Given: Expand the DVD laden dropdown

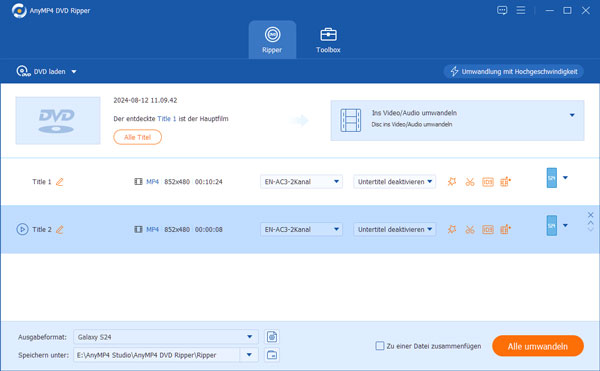Looking at the screenshot, I should coord(74,72).
